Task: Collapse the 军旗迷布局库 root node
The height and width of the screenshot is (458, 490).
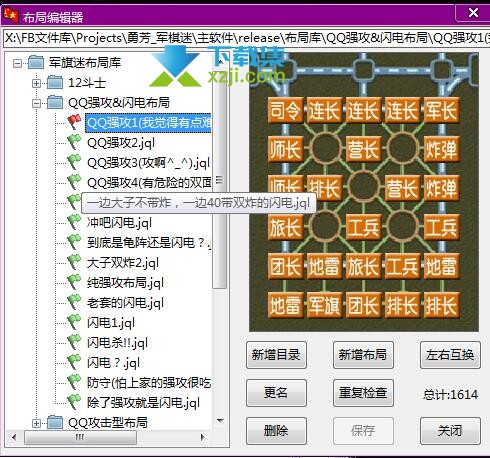Action: pyautogui.click(x=17, y=63)
